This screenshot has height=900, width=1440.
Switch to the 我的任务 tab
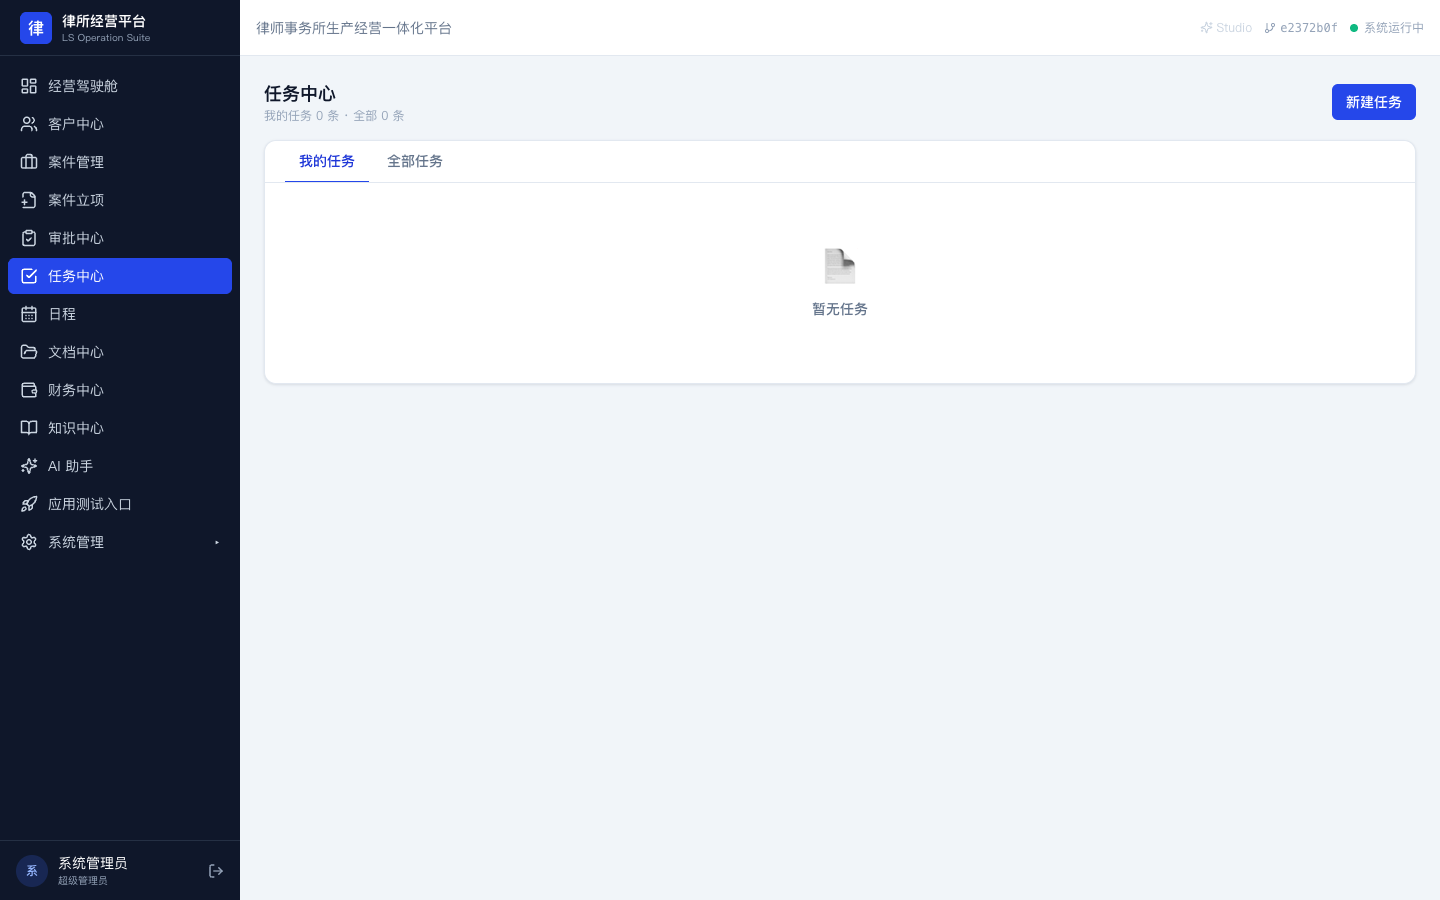[327, 162]
